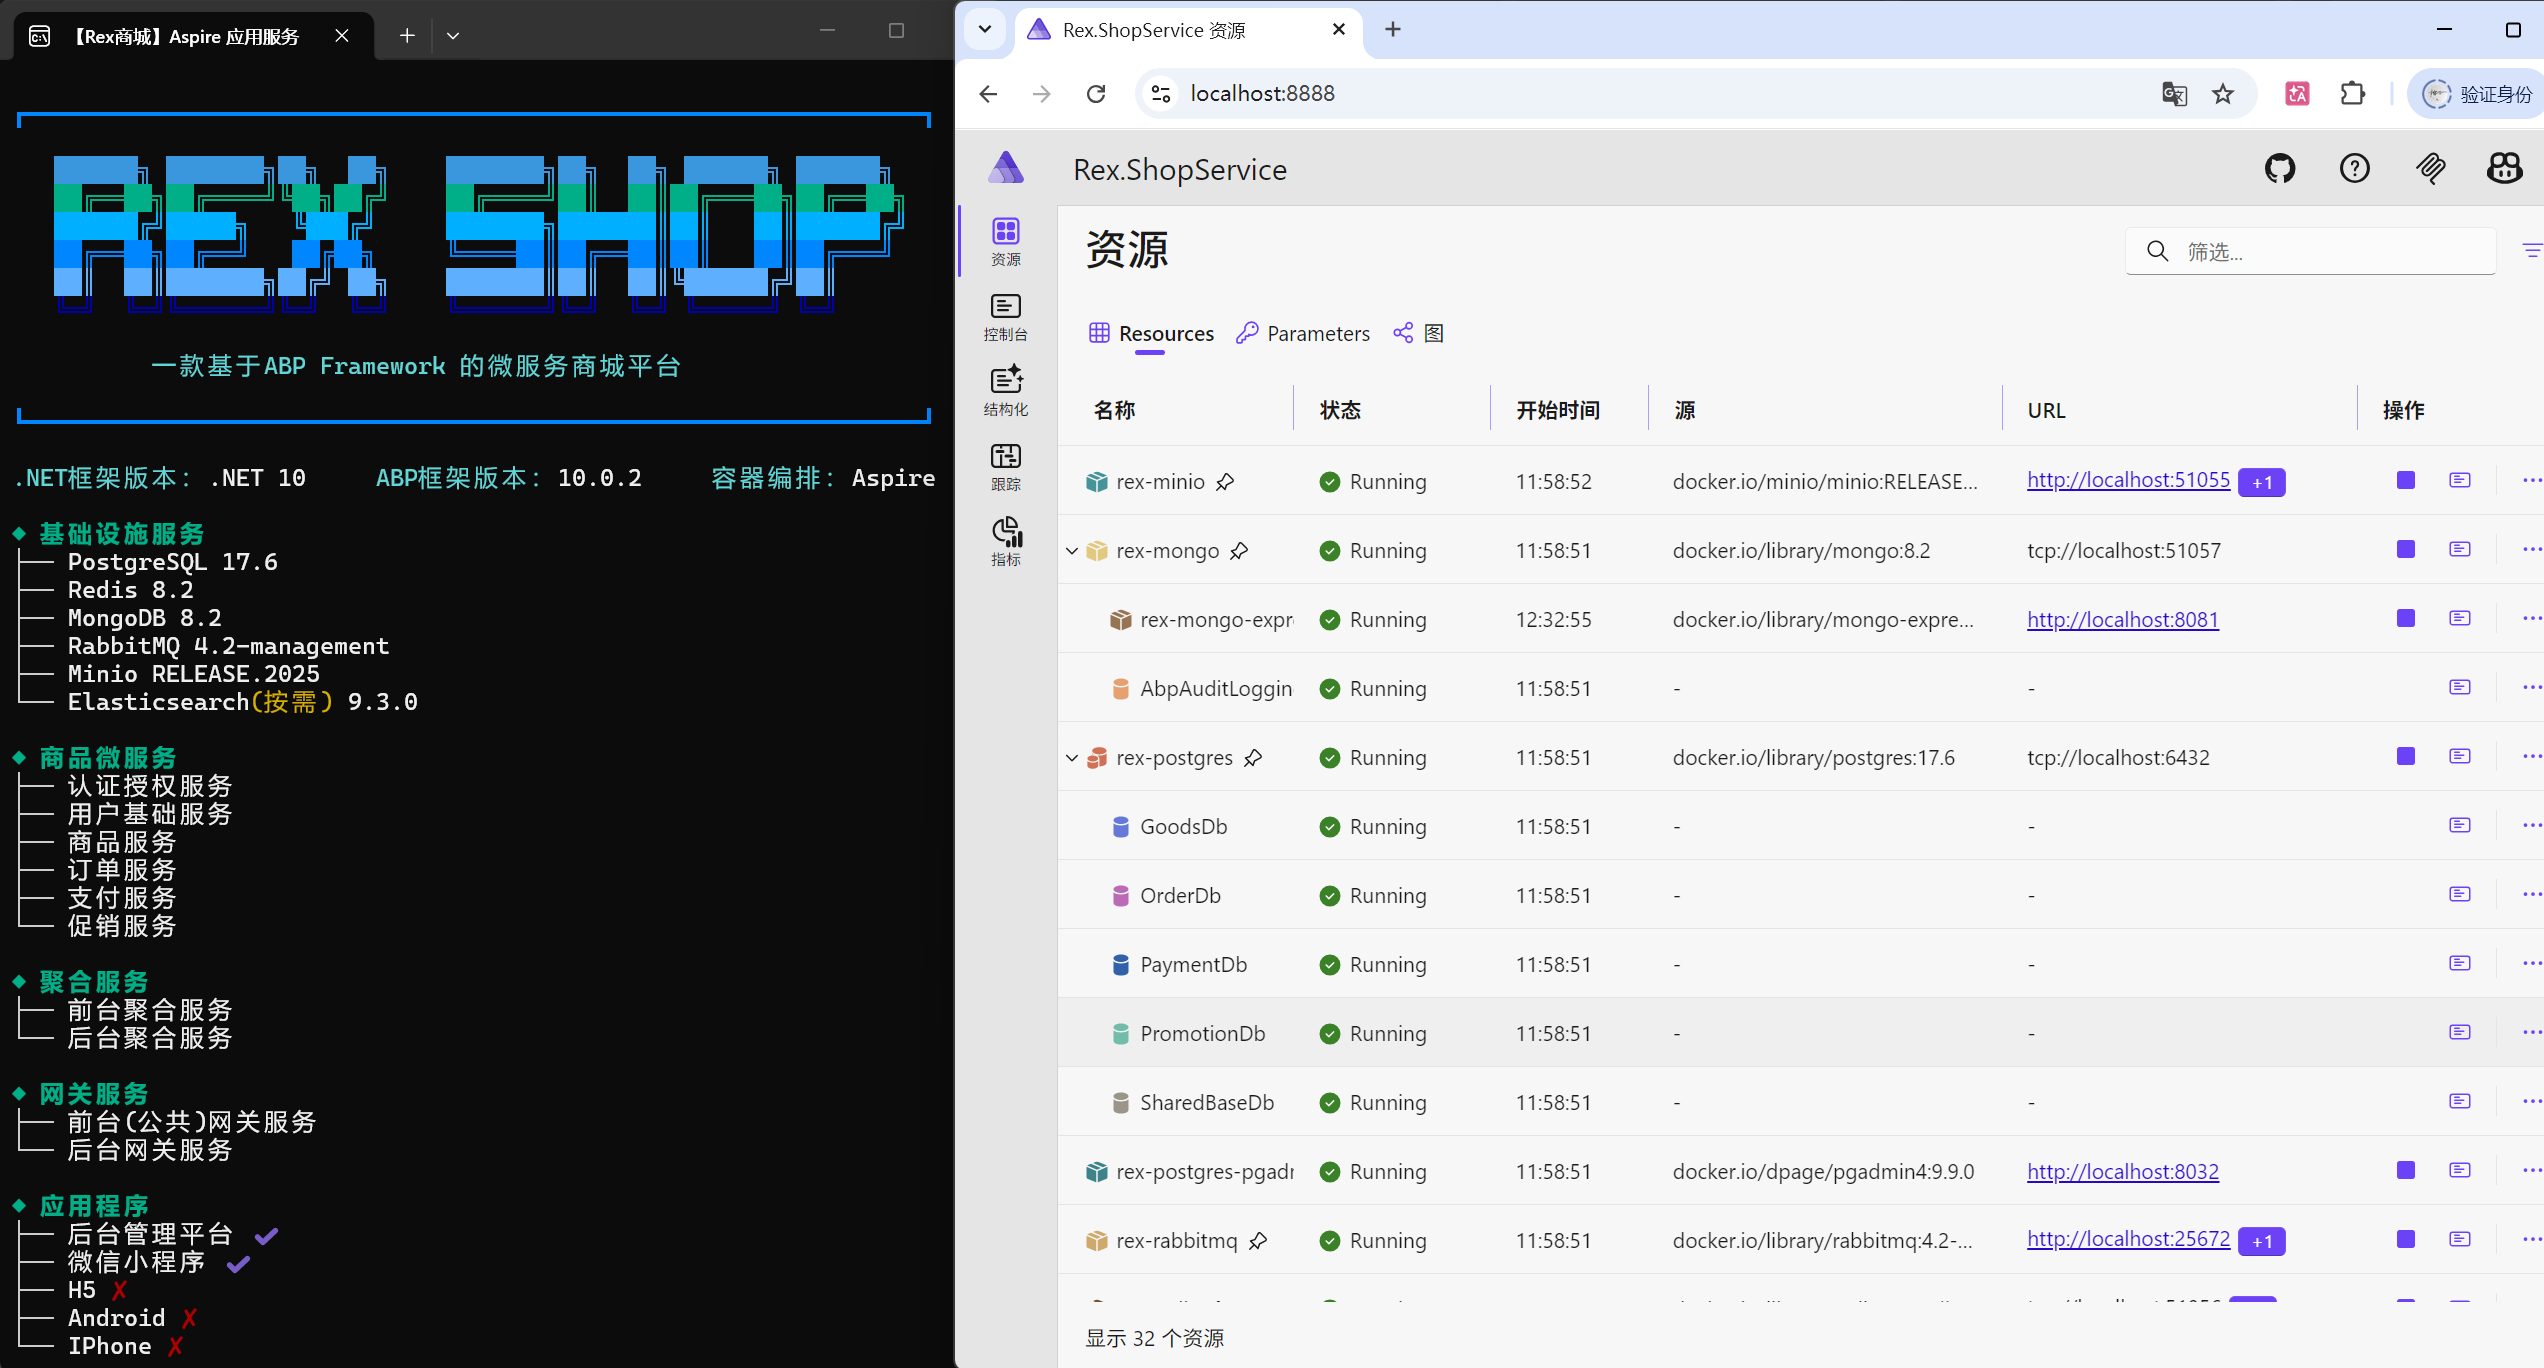Image resolution: width=2544 pixels, height=1368 pixels.
Task: Open the filter options icon beside search
Action: click(2532, 251)
